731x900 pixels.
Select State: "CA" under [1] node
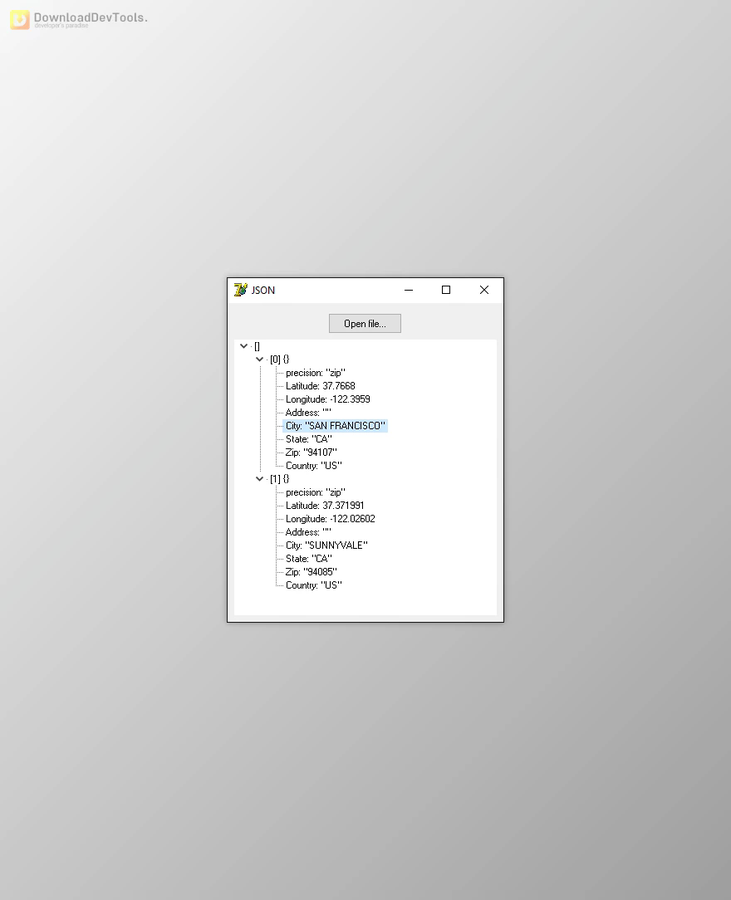pos(309,558)
